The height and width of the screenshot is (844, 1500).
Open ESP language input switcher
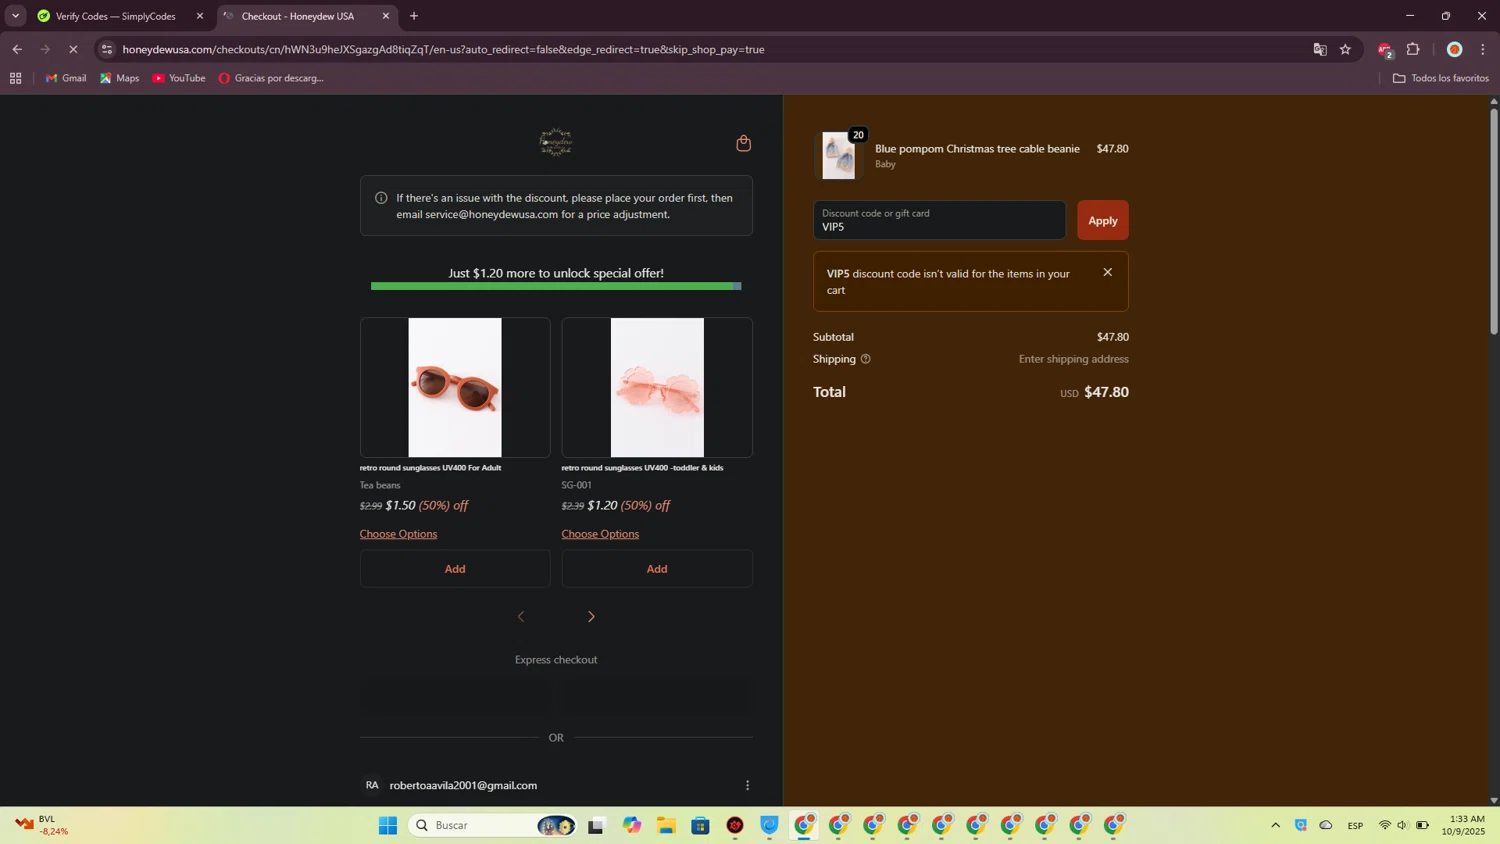(1355, 825)
